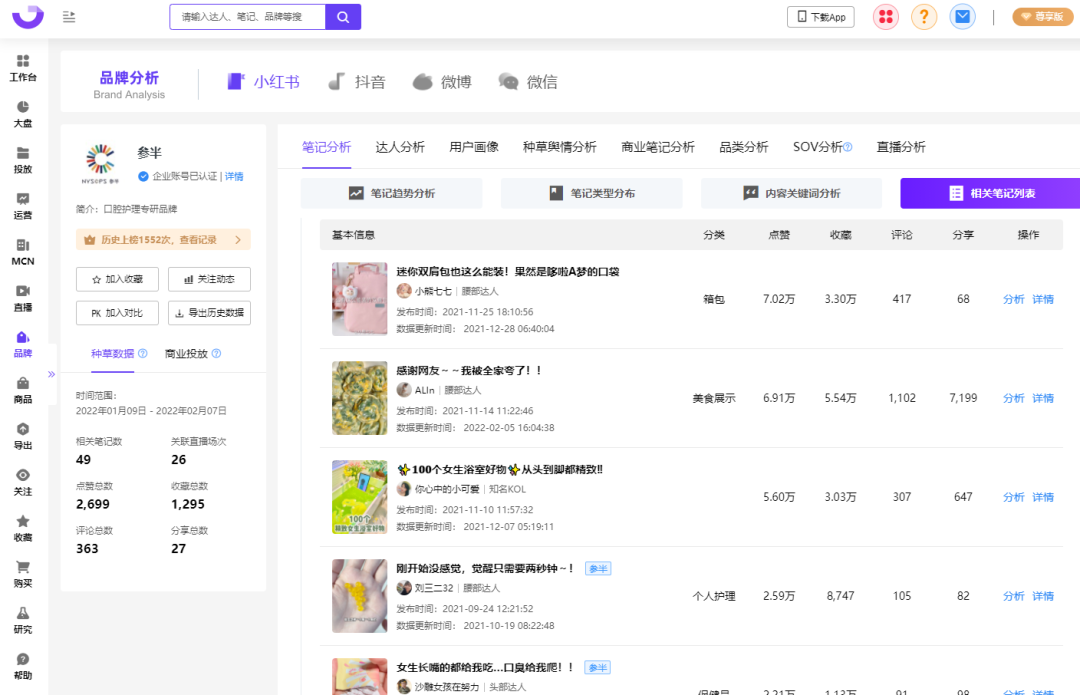
Task: Click 分析 link for 100个女生浴室好物 note
Action: click(x=1013, y=497)
